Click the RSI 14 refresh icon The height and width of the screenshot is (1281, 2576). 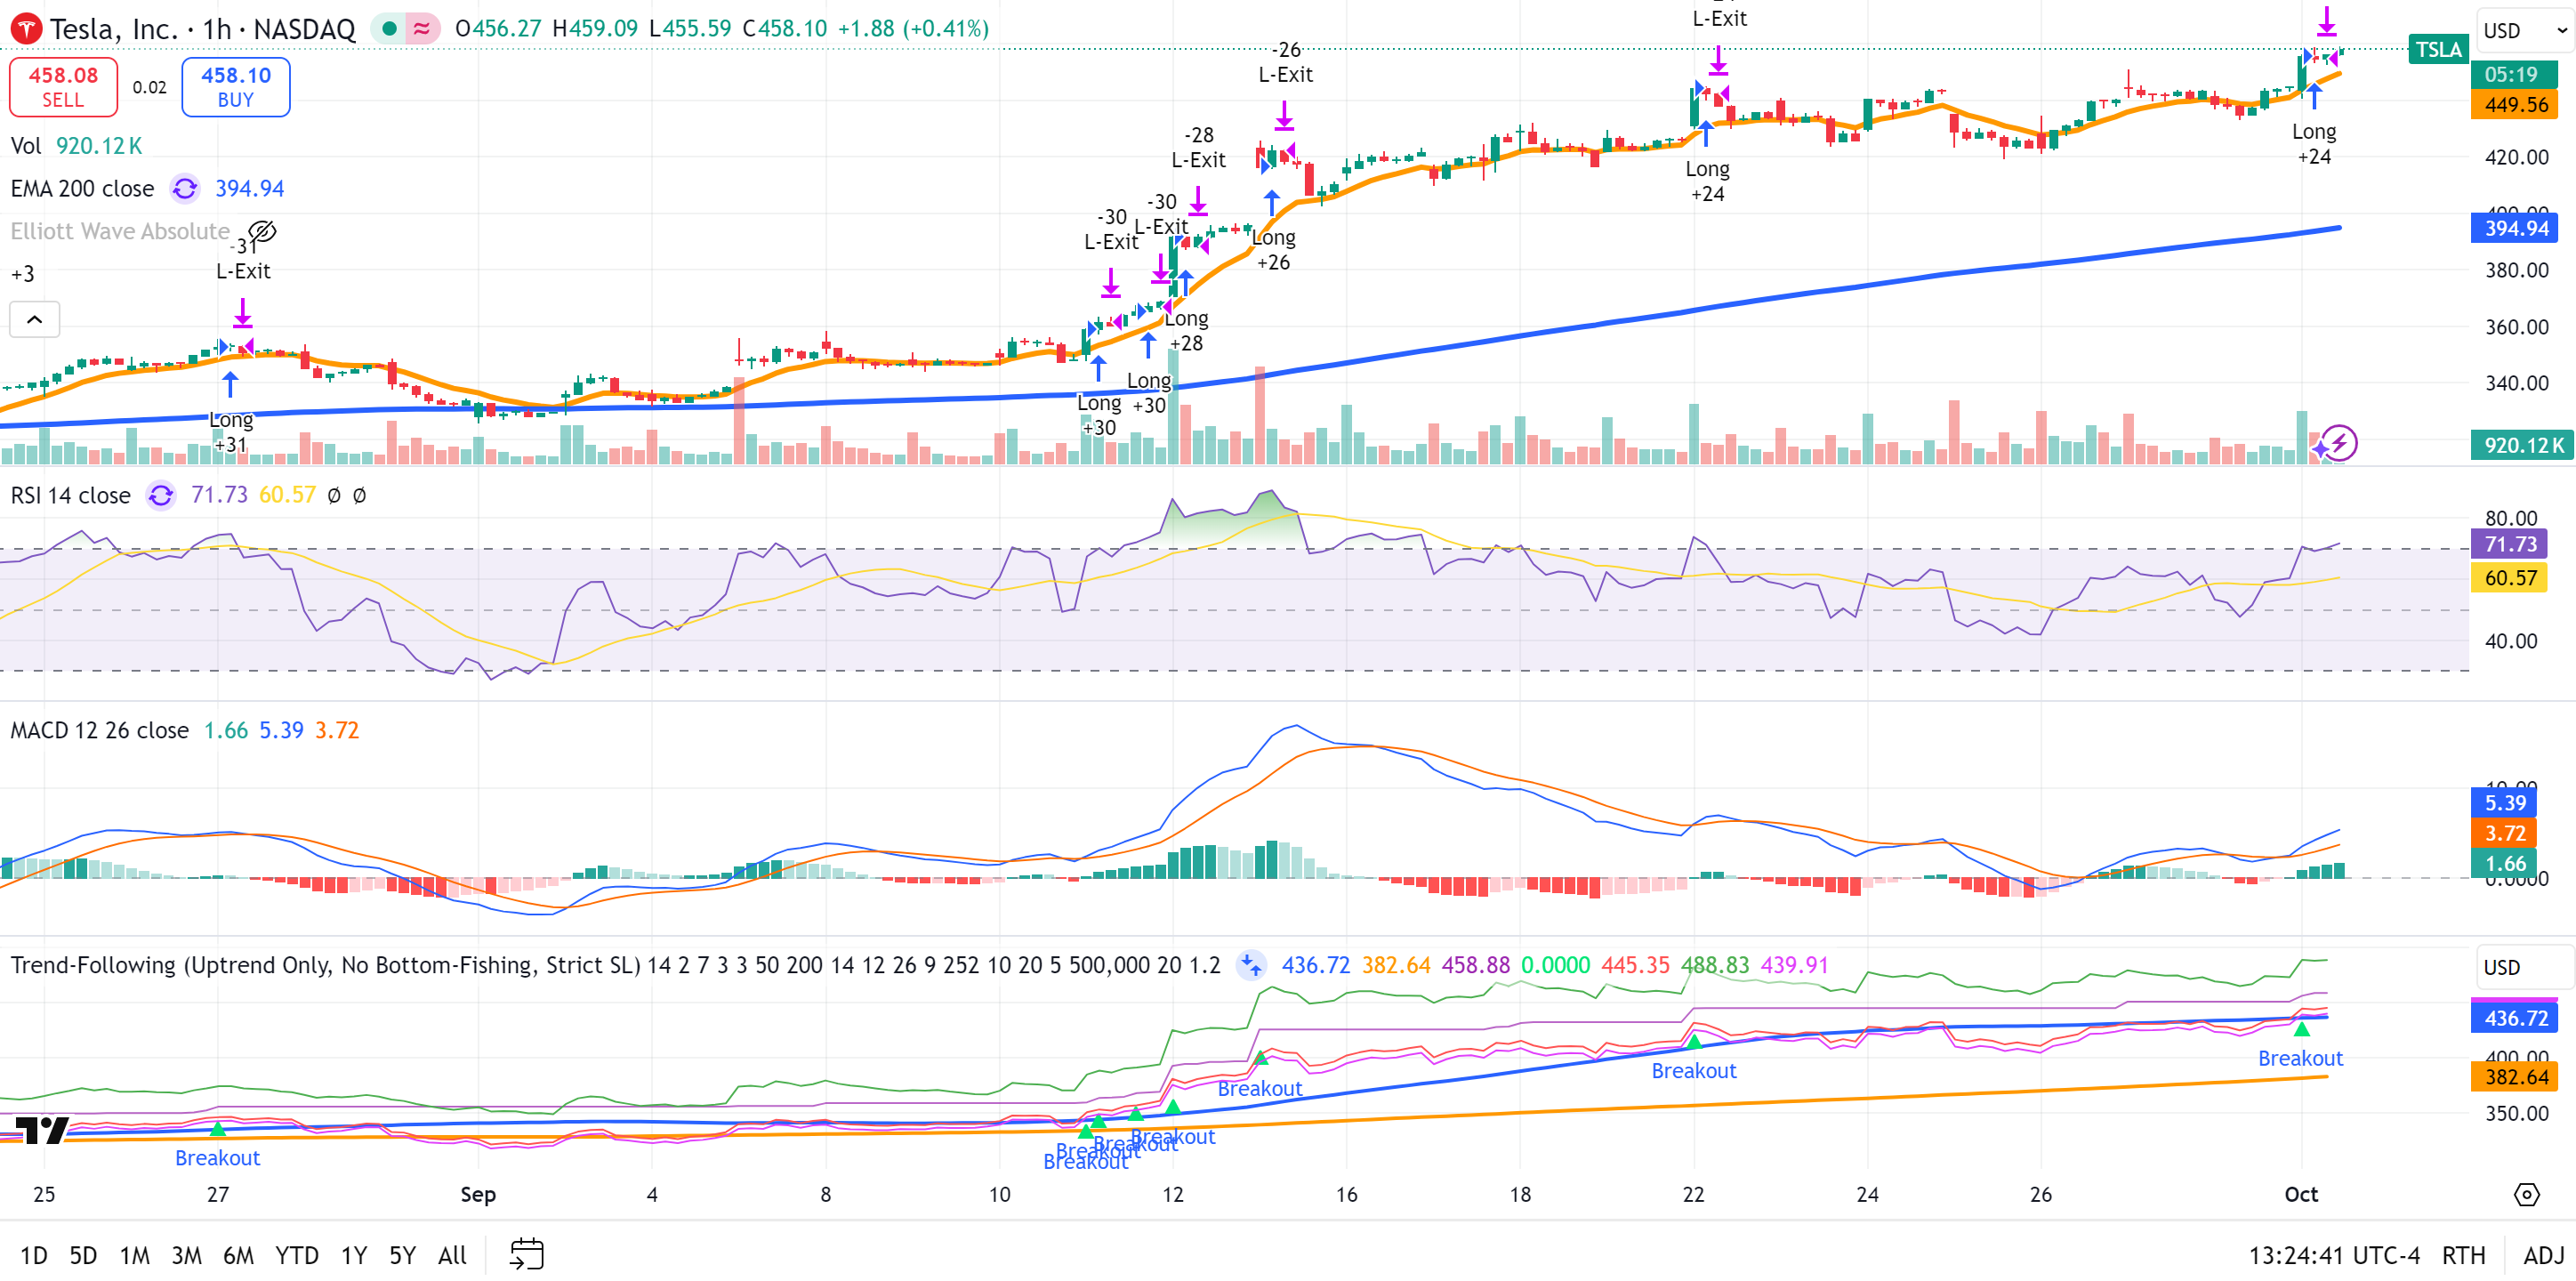[x=161, y=496]
